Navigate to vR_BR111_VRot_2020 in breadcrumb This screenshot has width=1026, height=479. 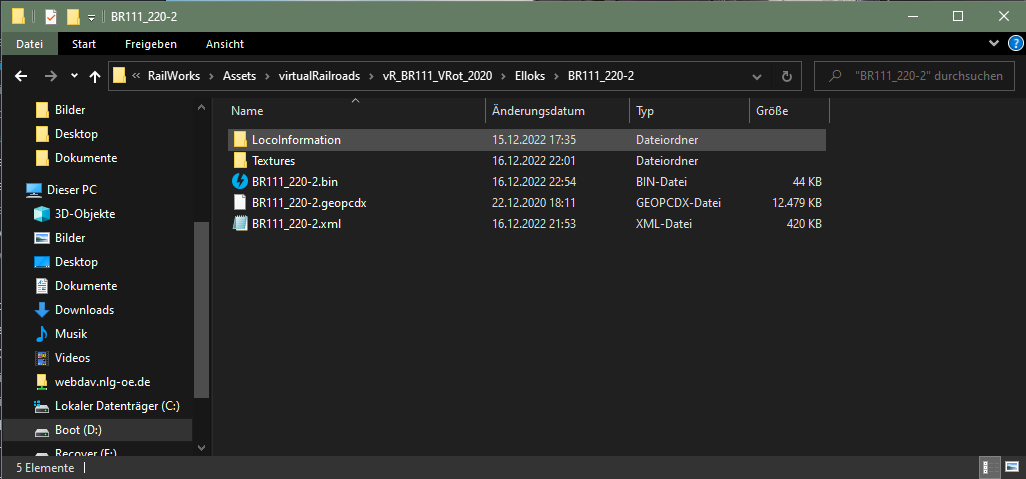tap(437, 76)
